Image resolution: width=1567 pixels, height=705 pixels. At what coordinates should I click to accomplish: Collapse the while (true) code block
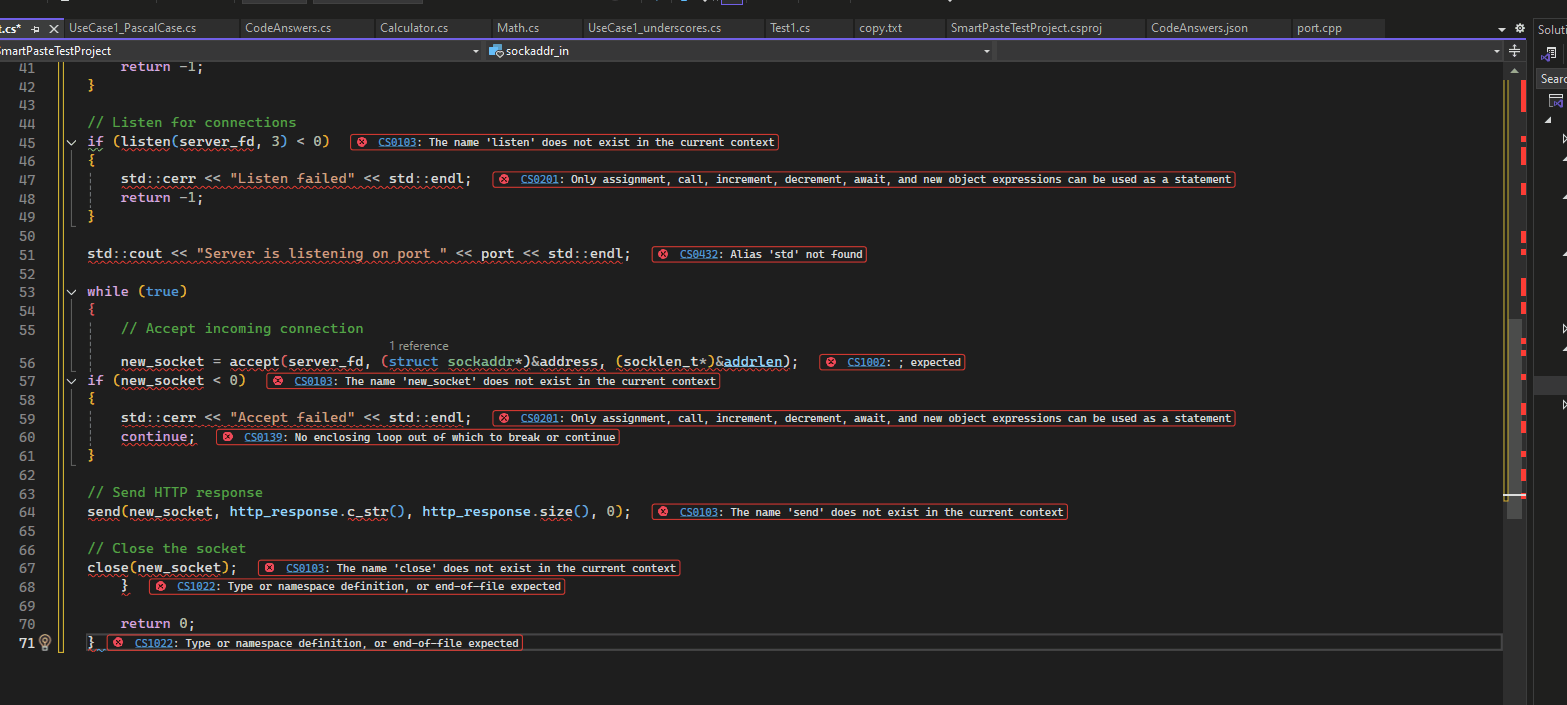tap(70, 291)
